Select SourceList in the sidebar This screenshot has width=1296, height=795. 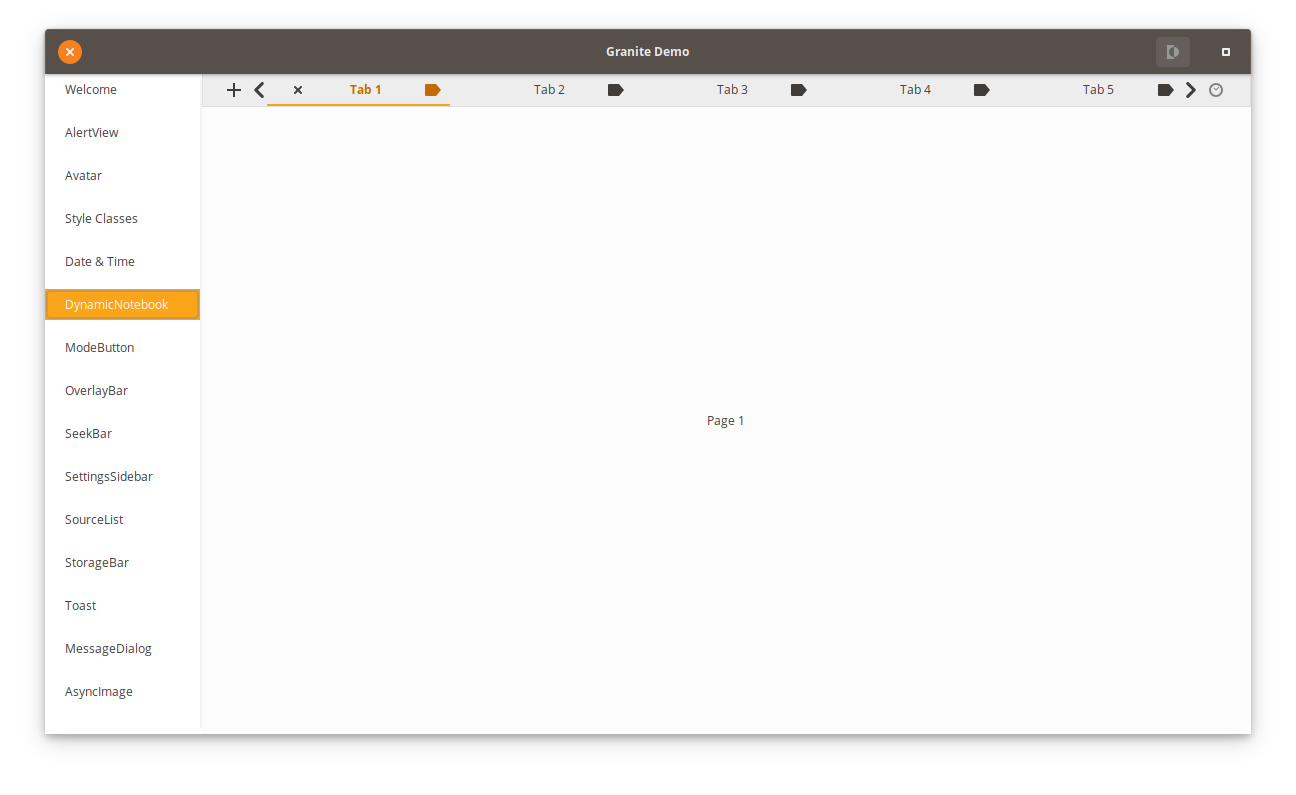[94, 519]
